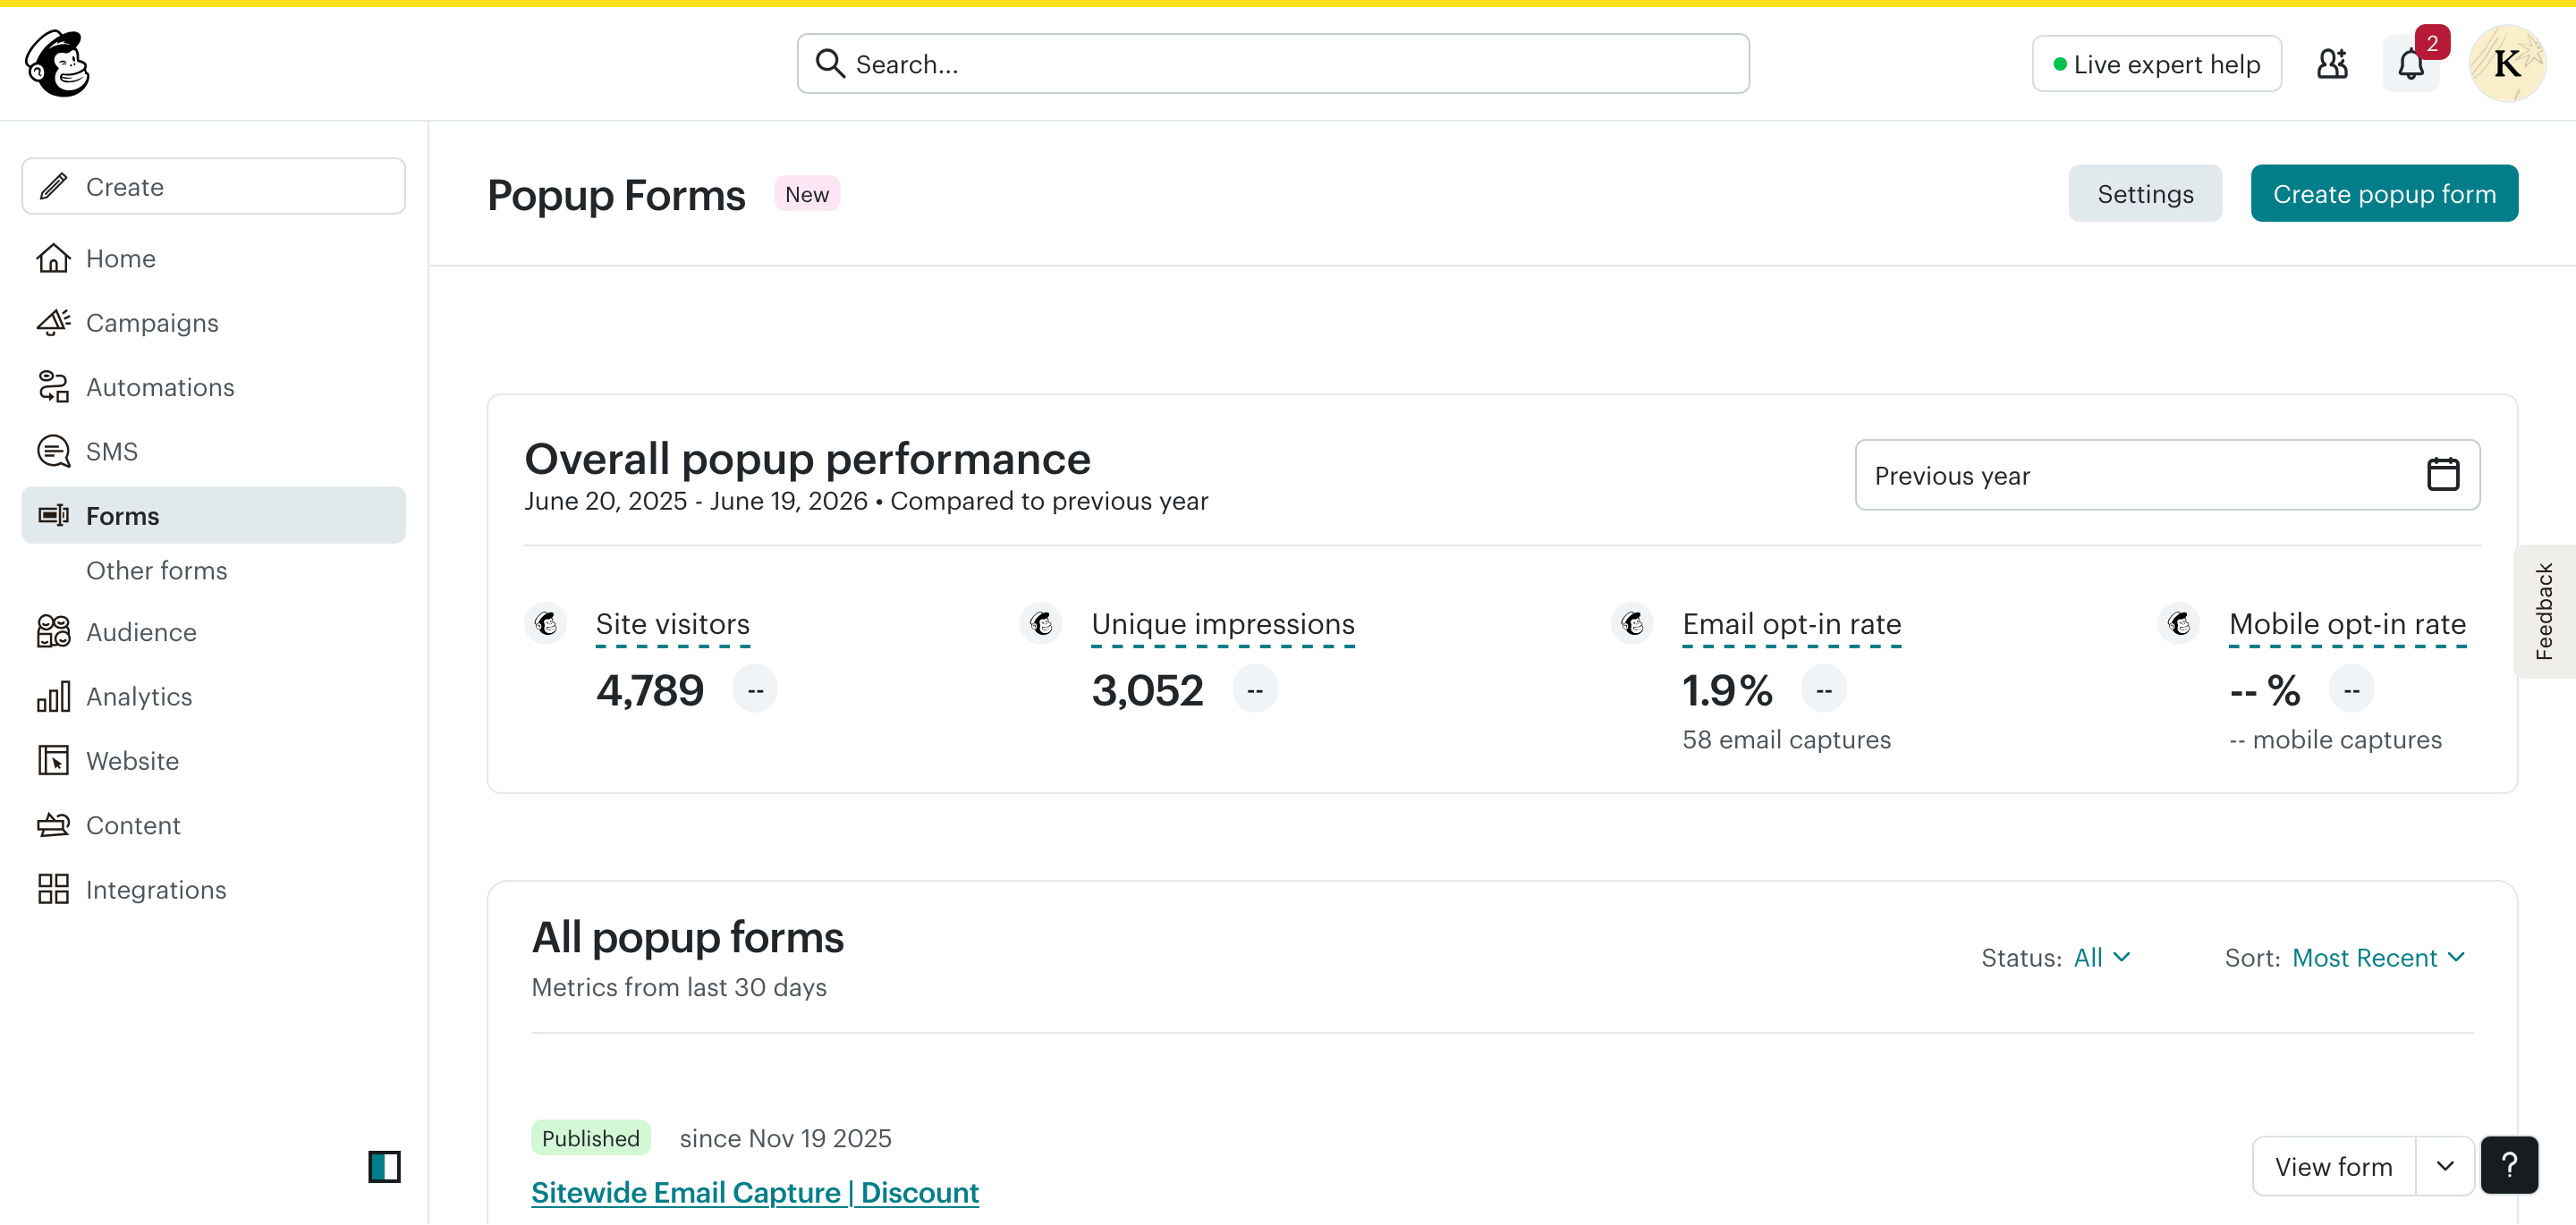Open Analytics in the sidebar
This screenshot has width=2576, height=1225.
(x=213, y=696)
